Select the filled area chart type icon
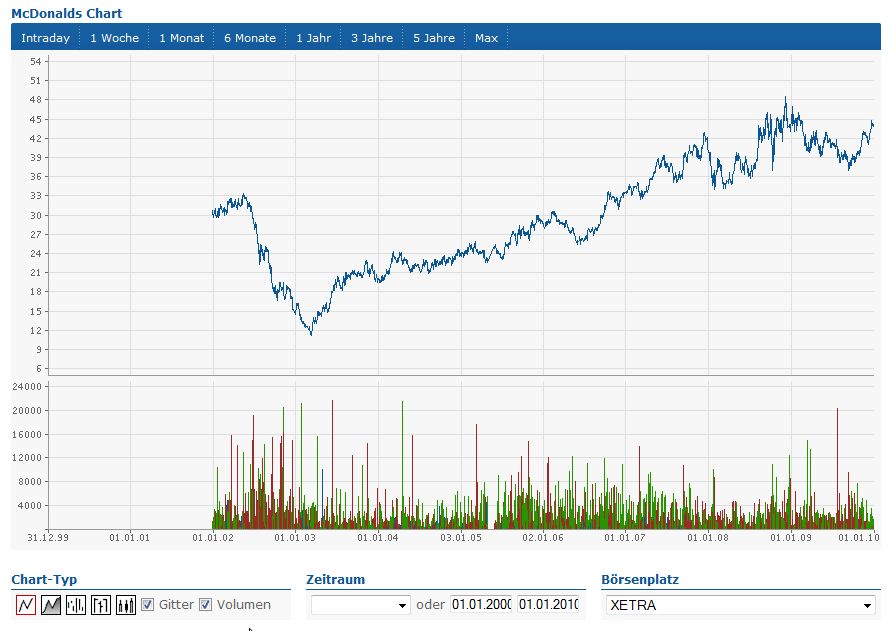Screen dimensions: 892x631 point(51,604)
